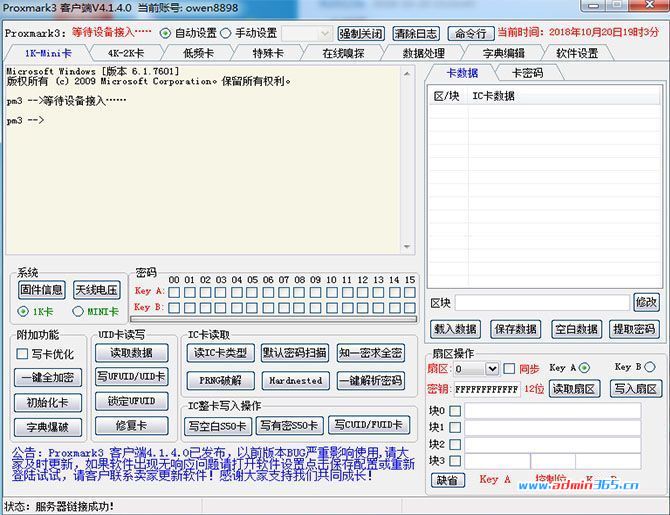670x515 pixels.
Task: Click the 一键全加密 button
Action: tap(47, 377)
